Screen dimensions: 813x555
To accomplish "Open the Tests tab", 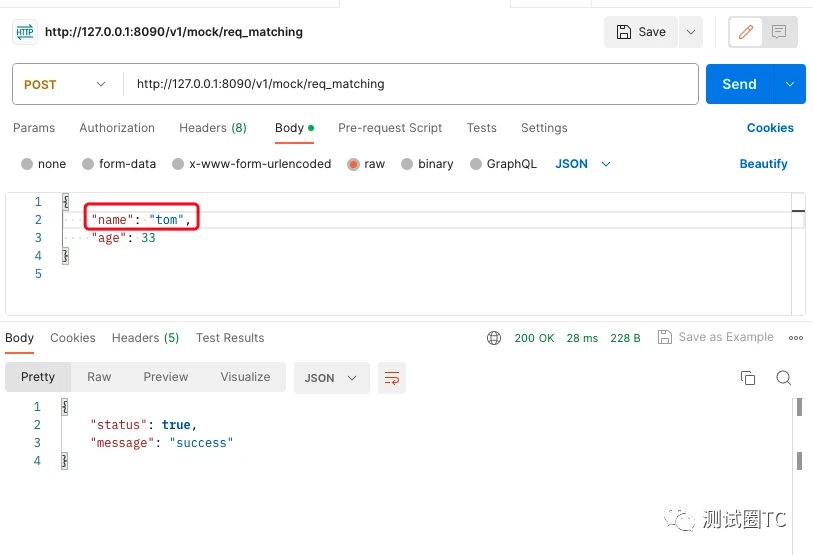I will pyautogui.click(x=482, y=128).
